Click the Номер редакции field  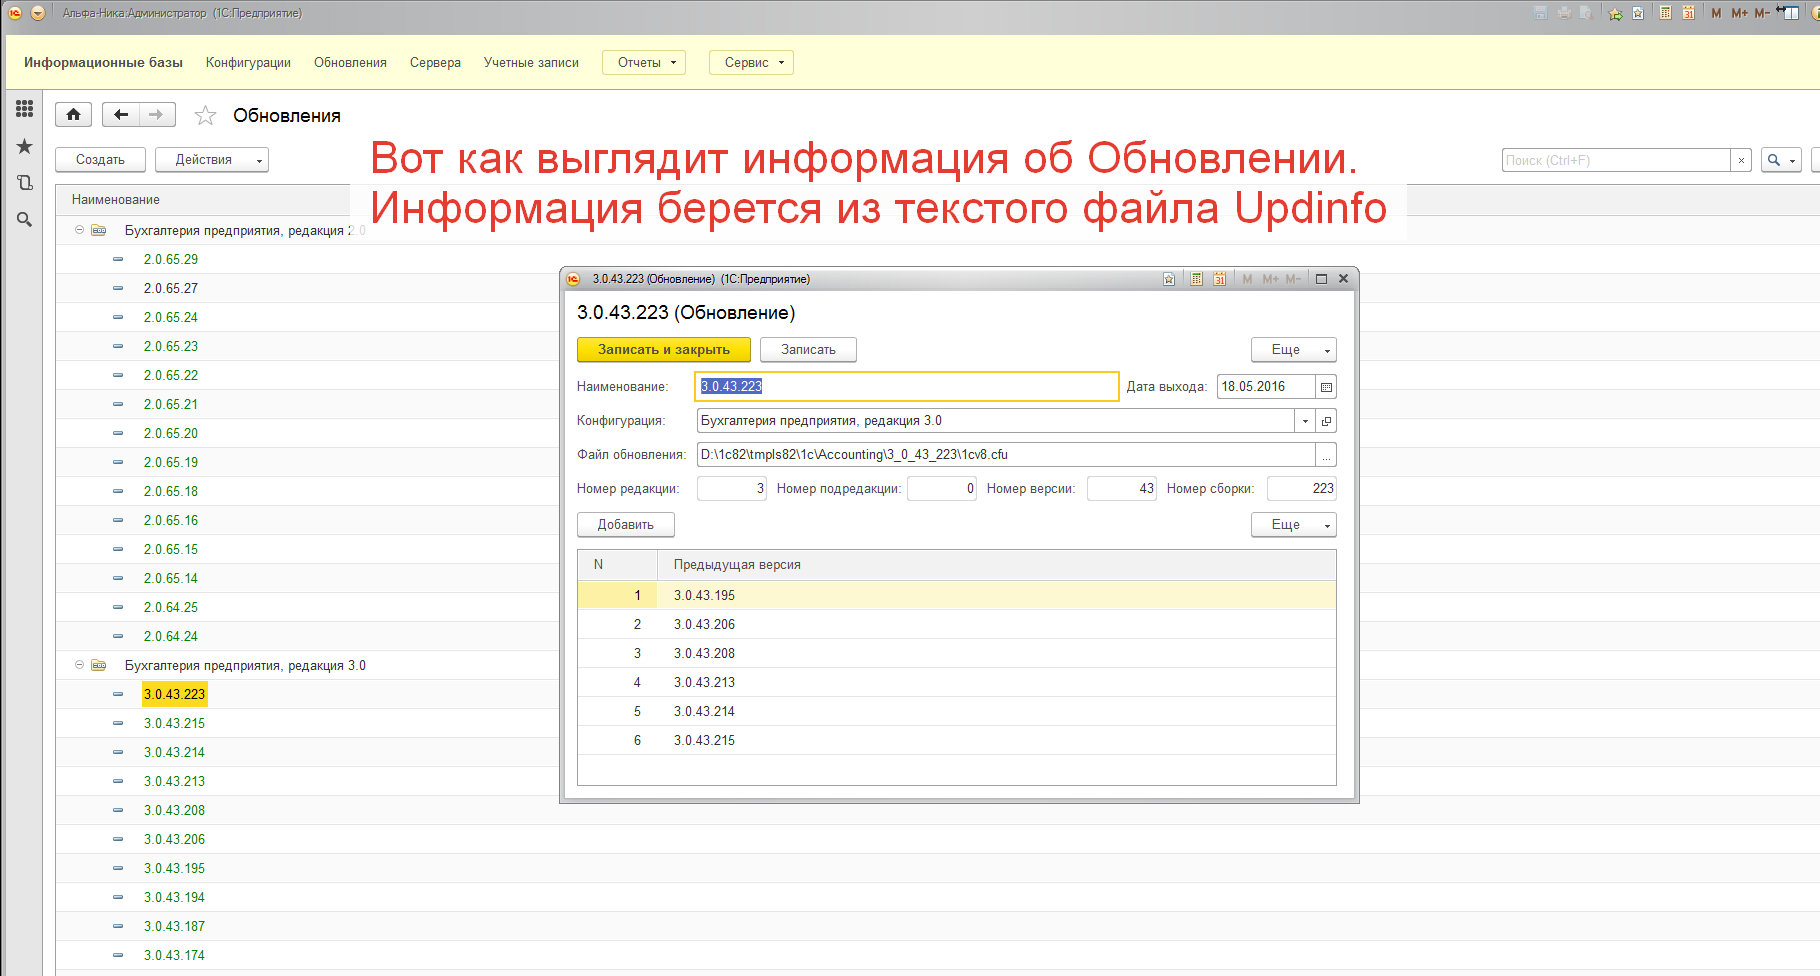tap(732, 489)
